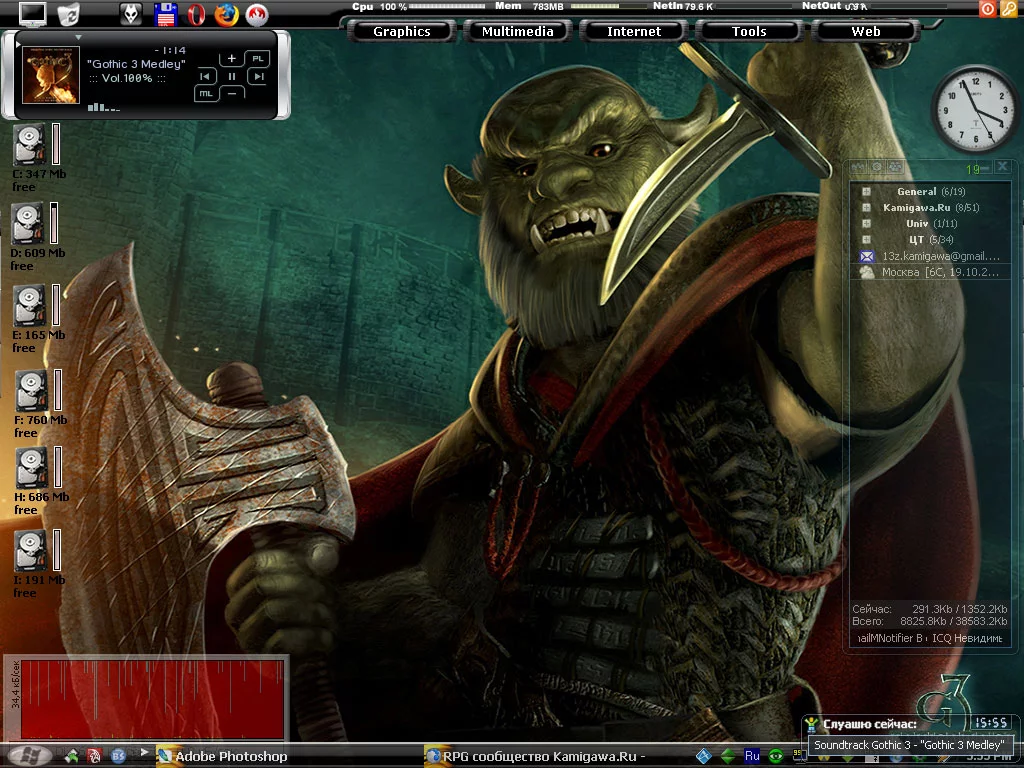Image resolution: width=1024 pixels, height=768 pixels.
Task: Click the drive F: usage bar
Action: 58,390
